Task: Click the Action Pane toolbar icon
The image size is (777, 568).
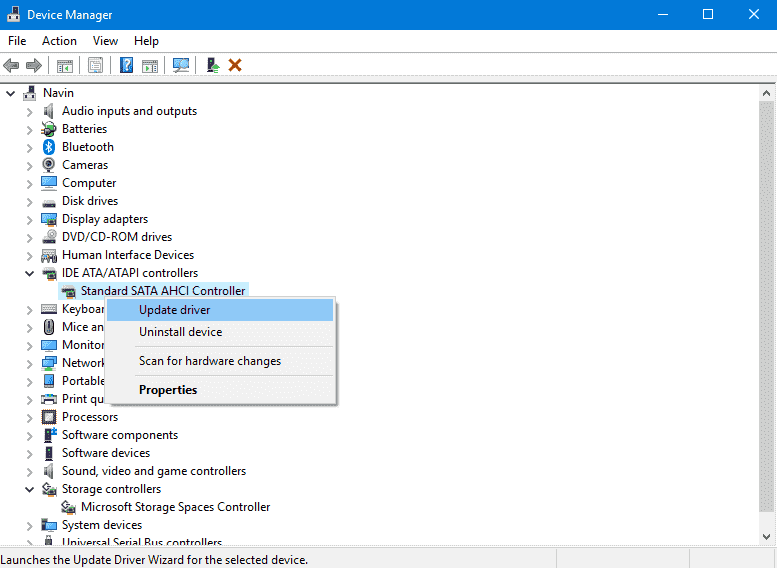Action: point(150,65)
